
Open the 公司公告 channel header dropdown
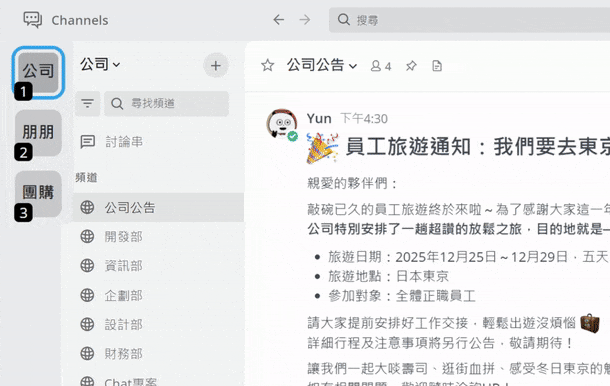(322, 65)
